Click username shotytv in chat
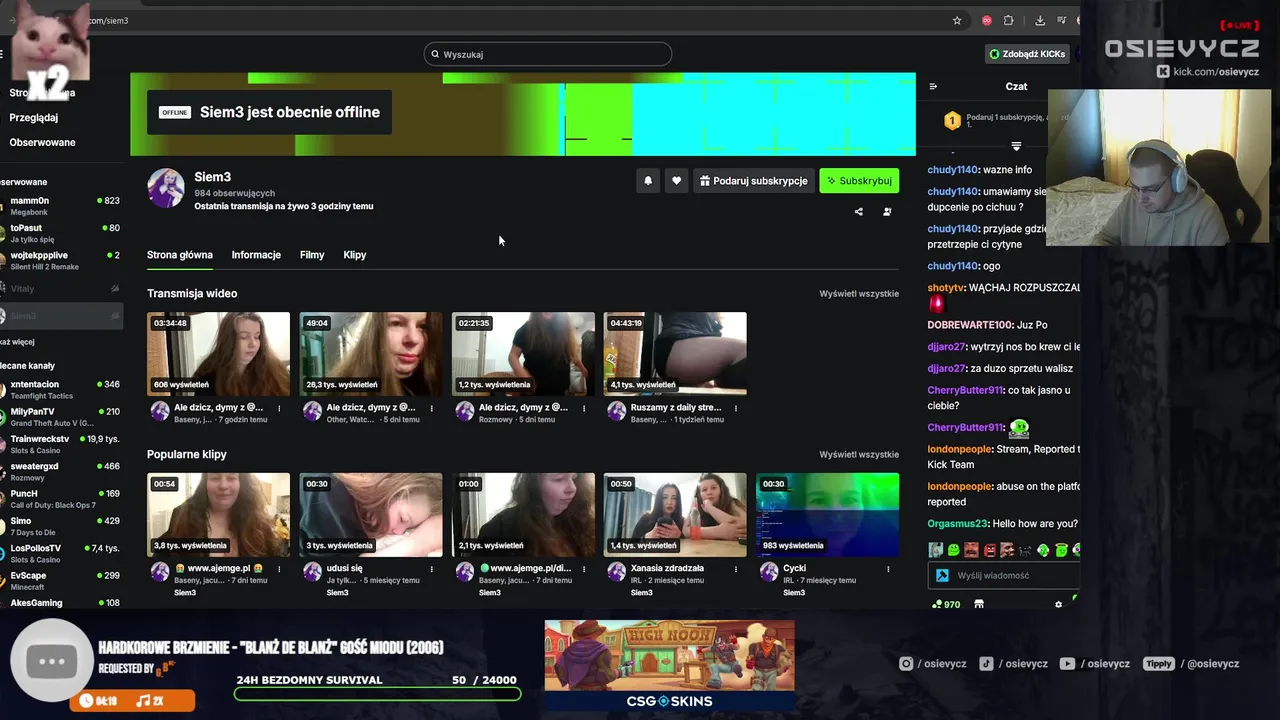Image resolution: width=1280 pixels, height=720 pixels. (x=946, y=288)
